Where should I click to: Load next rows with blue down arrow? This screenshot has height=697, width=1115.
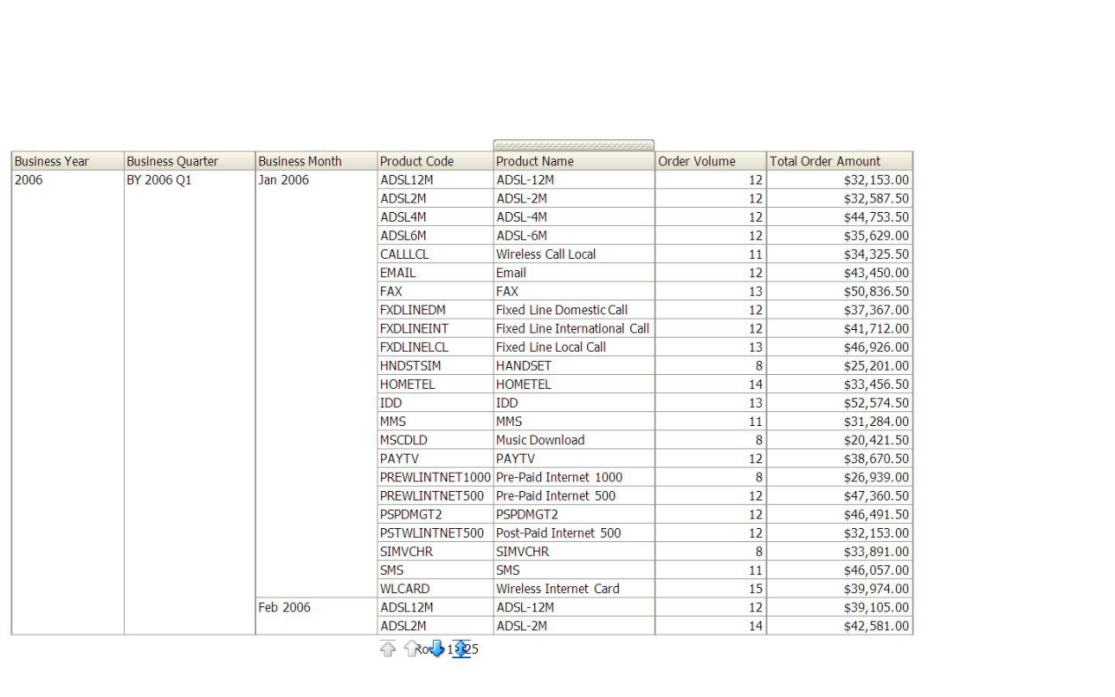pyautogui.click(x=437, y=648)
